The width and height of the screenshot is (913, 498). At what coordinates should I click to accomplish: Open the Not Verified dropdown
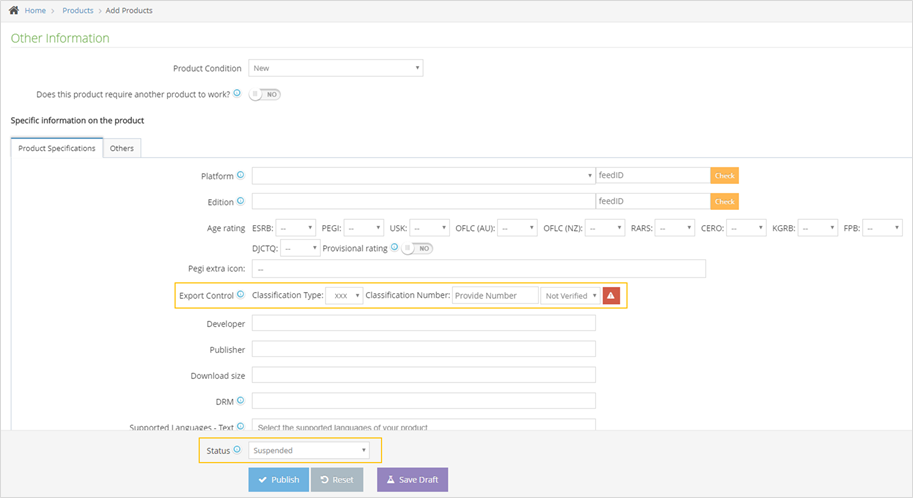(570, 296)
